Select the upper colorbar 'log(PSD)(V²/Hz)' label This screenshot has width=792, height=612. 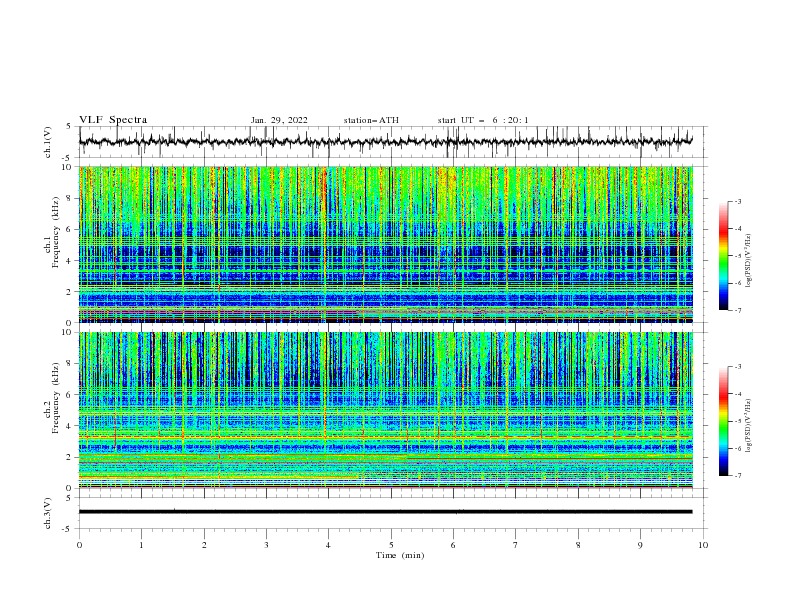(x=749, y=261)
